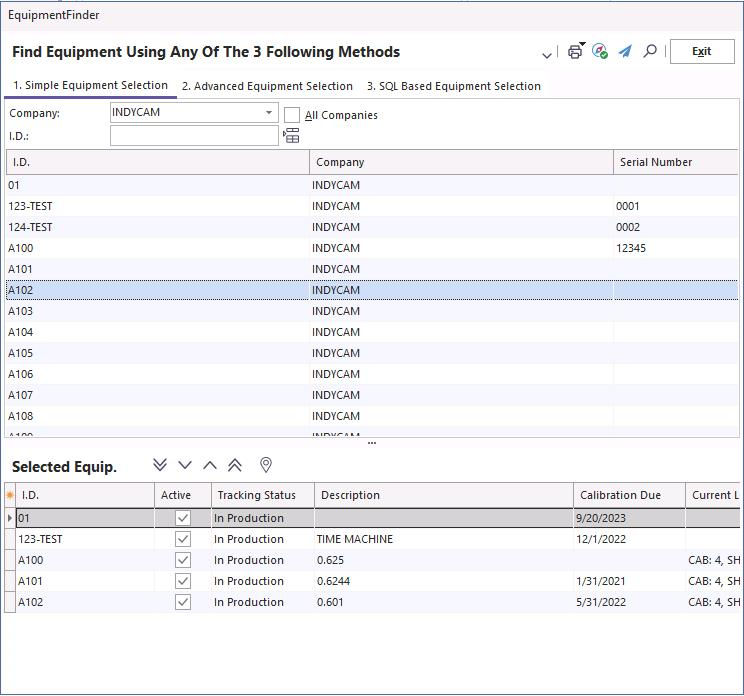Click the I.D. lookup icon beside the field
This screenshot has height=696, width=744.
click(x=292, y=136)
